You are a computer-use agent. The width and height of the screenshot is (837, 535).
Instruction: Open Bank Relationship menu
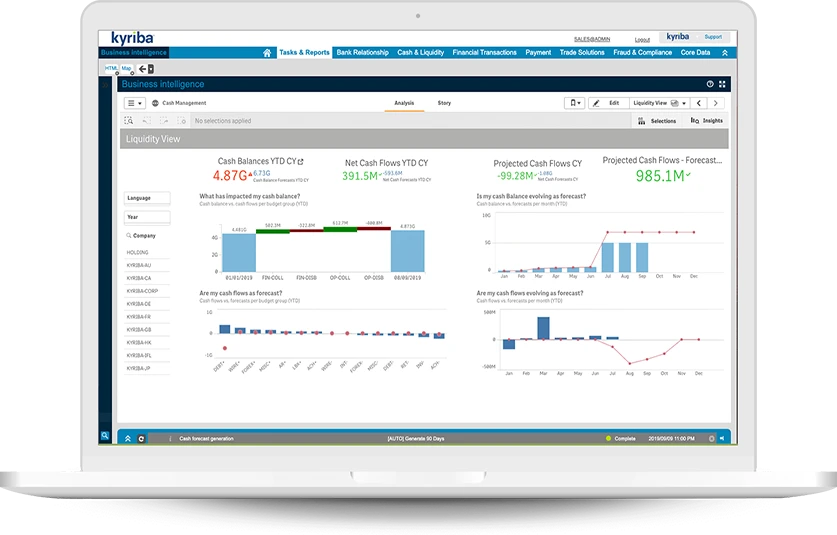pyautogui.click(x=362, y=52)
